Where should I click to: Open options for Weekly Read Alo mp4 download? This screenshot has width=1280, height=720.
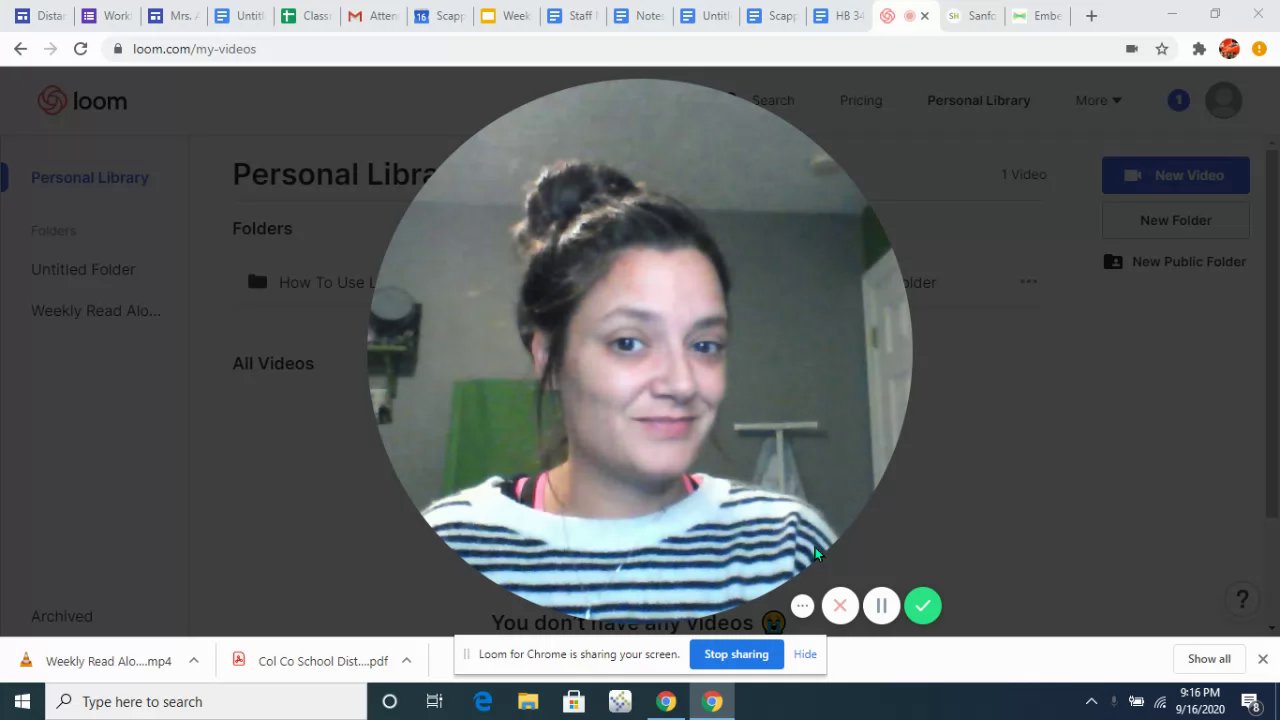point(194,660)
